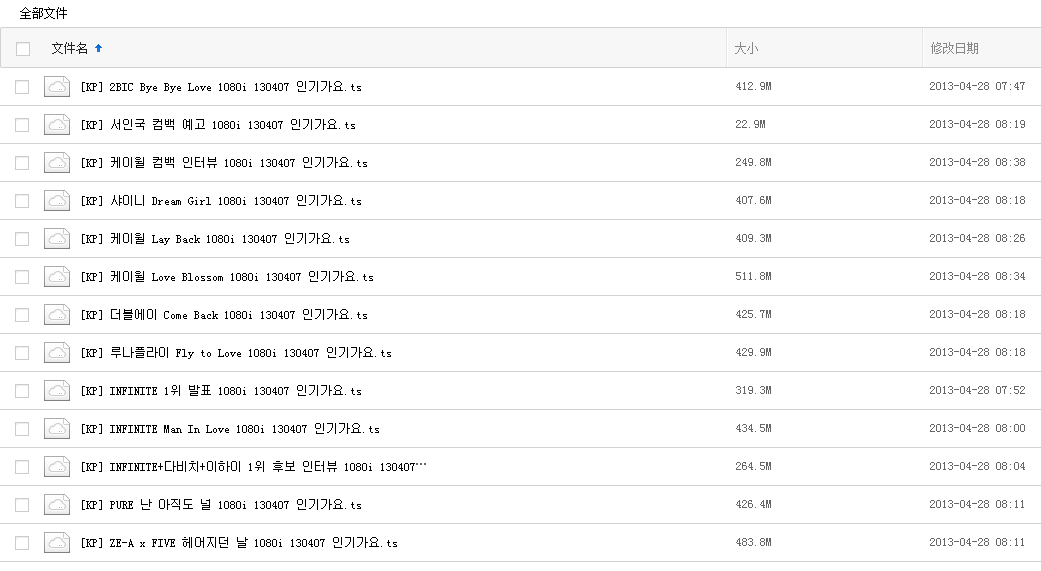Select checkbox for PURE 난 아직도 널 file
The height and width of the screenshot is (571, 1041).
[22, 505]
